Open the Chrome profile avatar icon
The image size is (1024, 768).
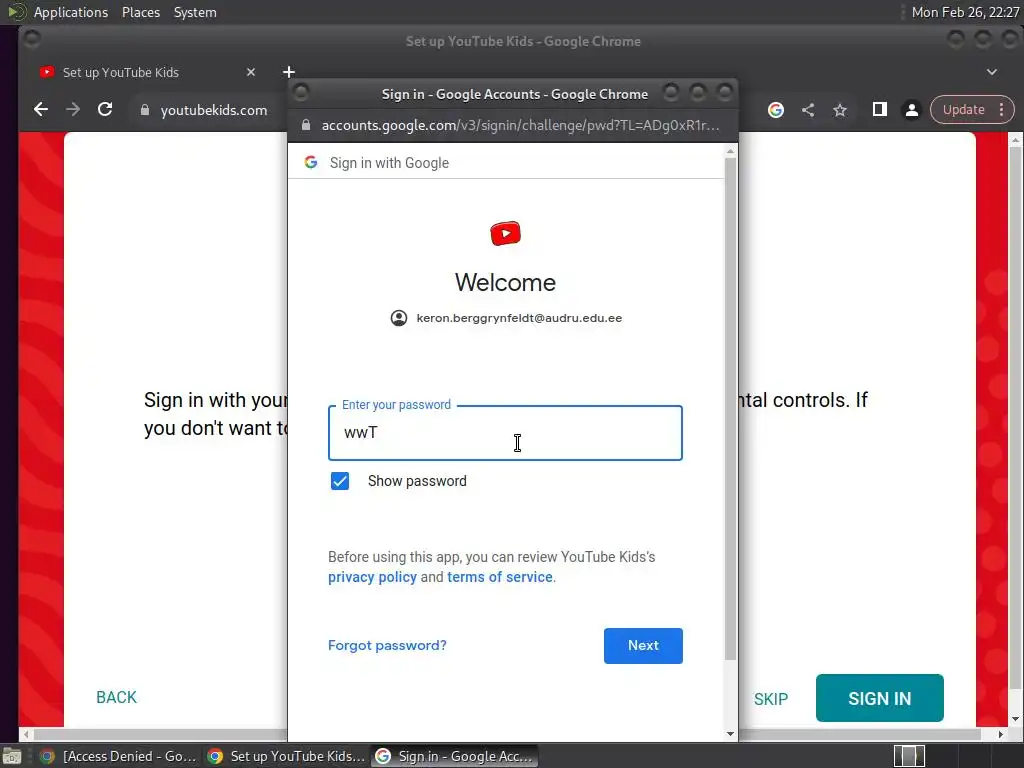tap(912, 110)
